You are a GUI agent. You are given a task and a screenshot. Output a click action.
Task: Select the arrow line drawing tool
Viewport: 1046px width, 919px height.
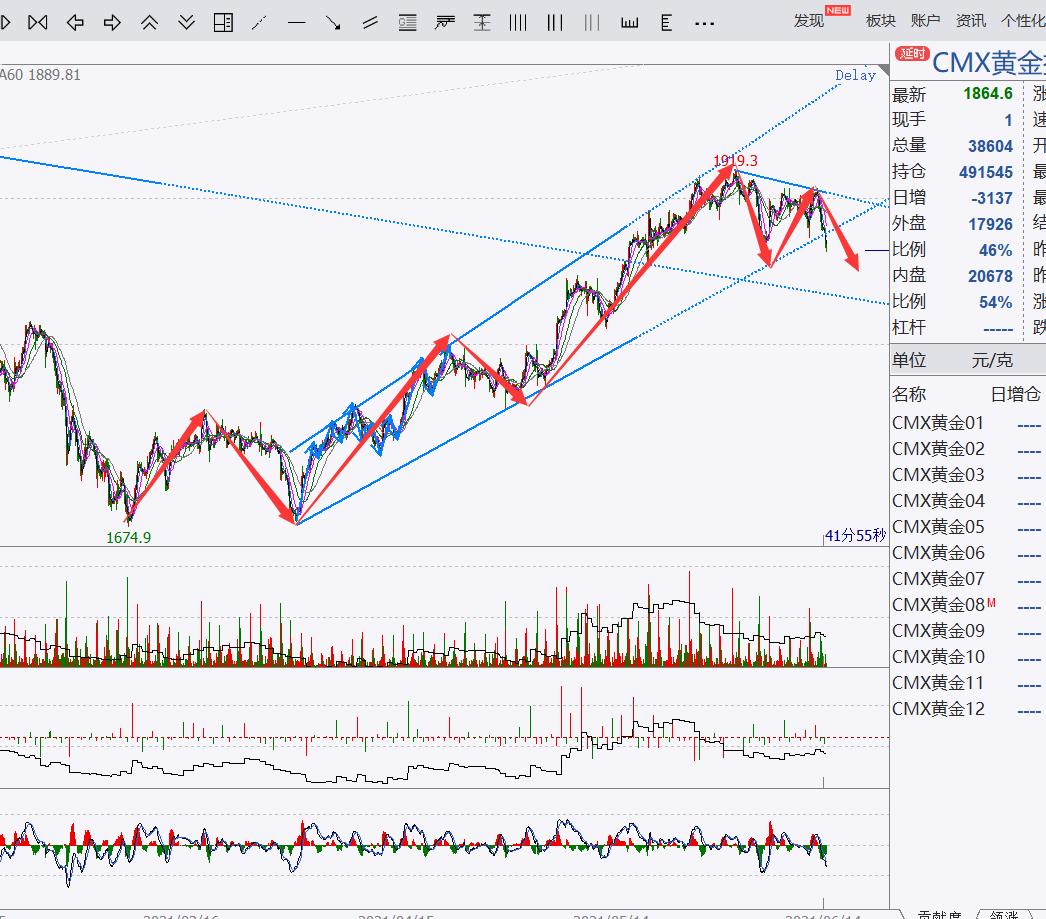[x=333, y=23]
